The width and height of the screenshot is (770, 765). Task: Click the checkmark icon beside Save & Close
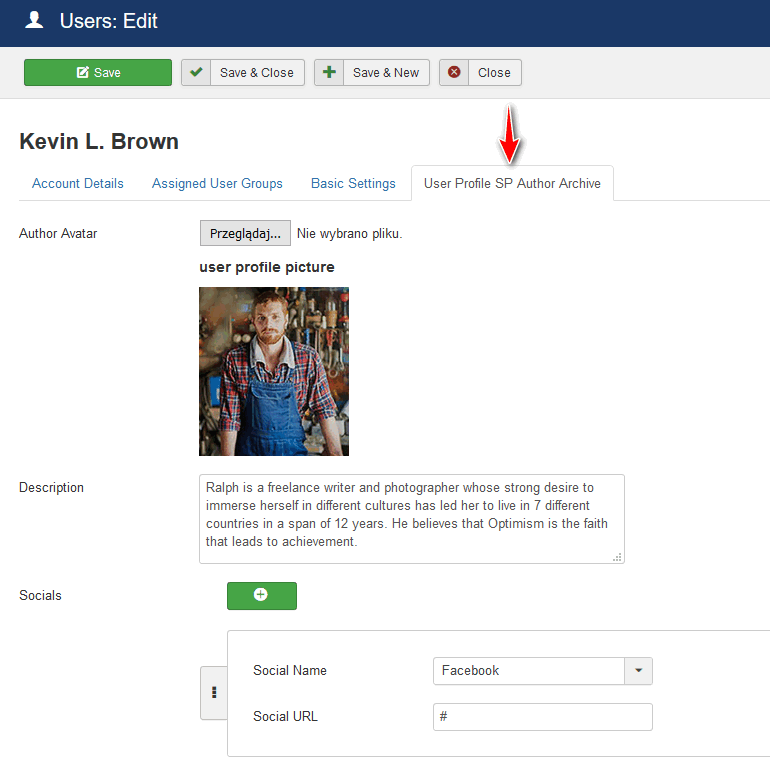(196, 73)
